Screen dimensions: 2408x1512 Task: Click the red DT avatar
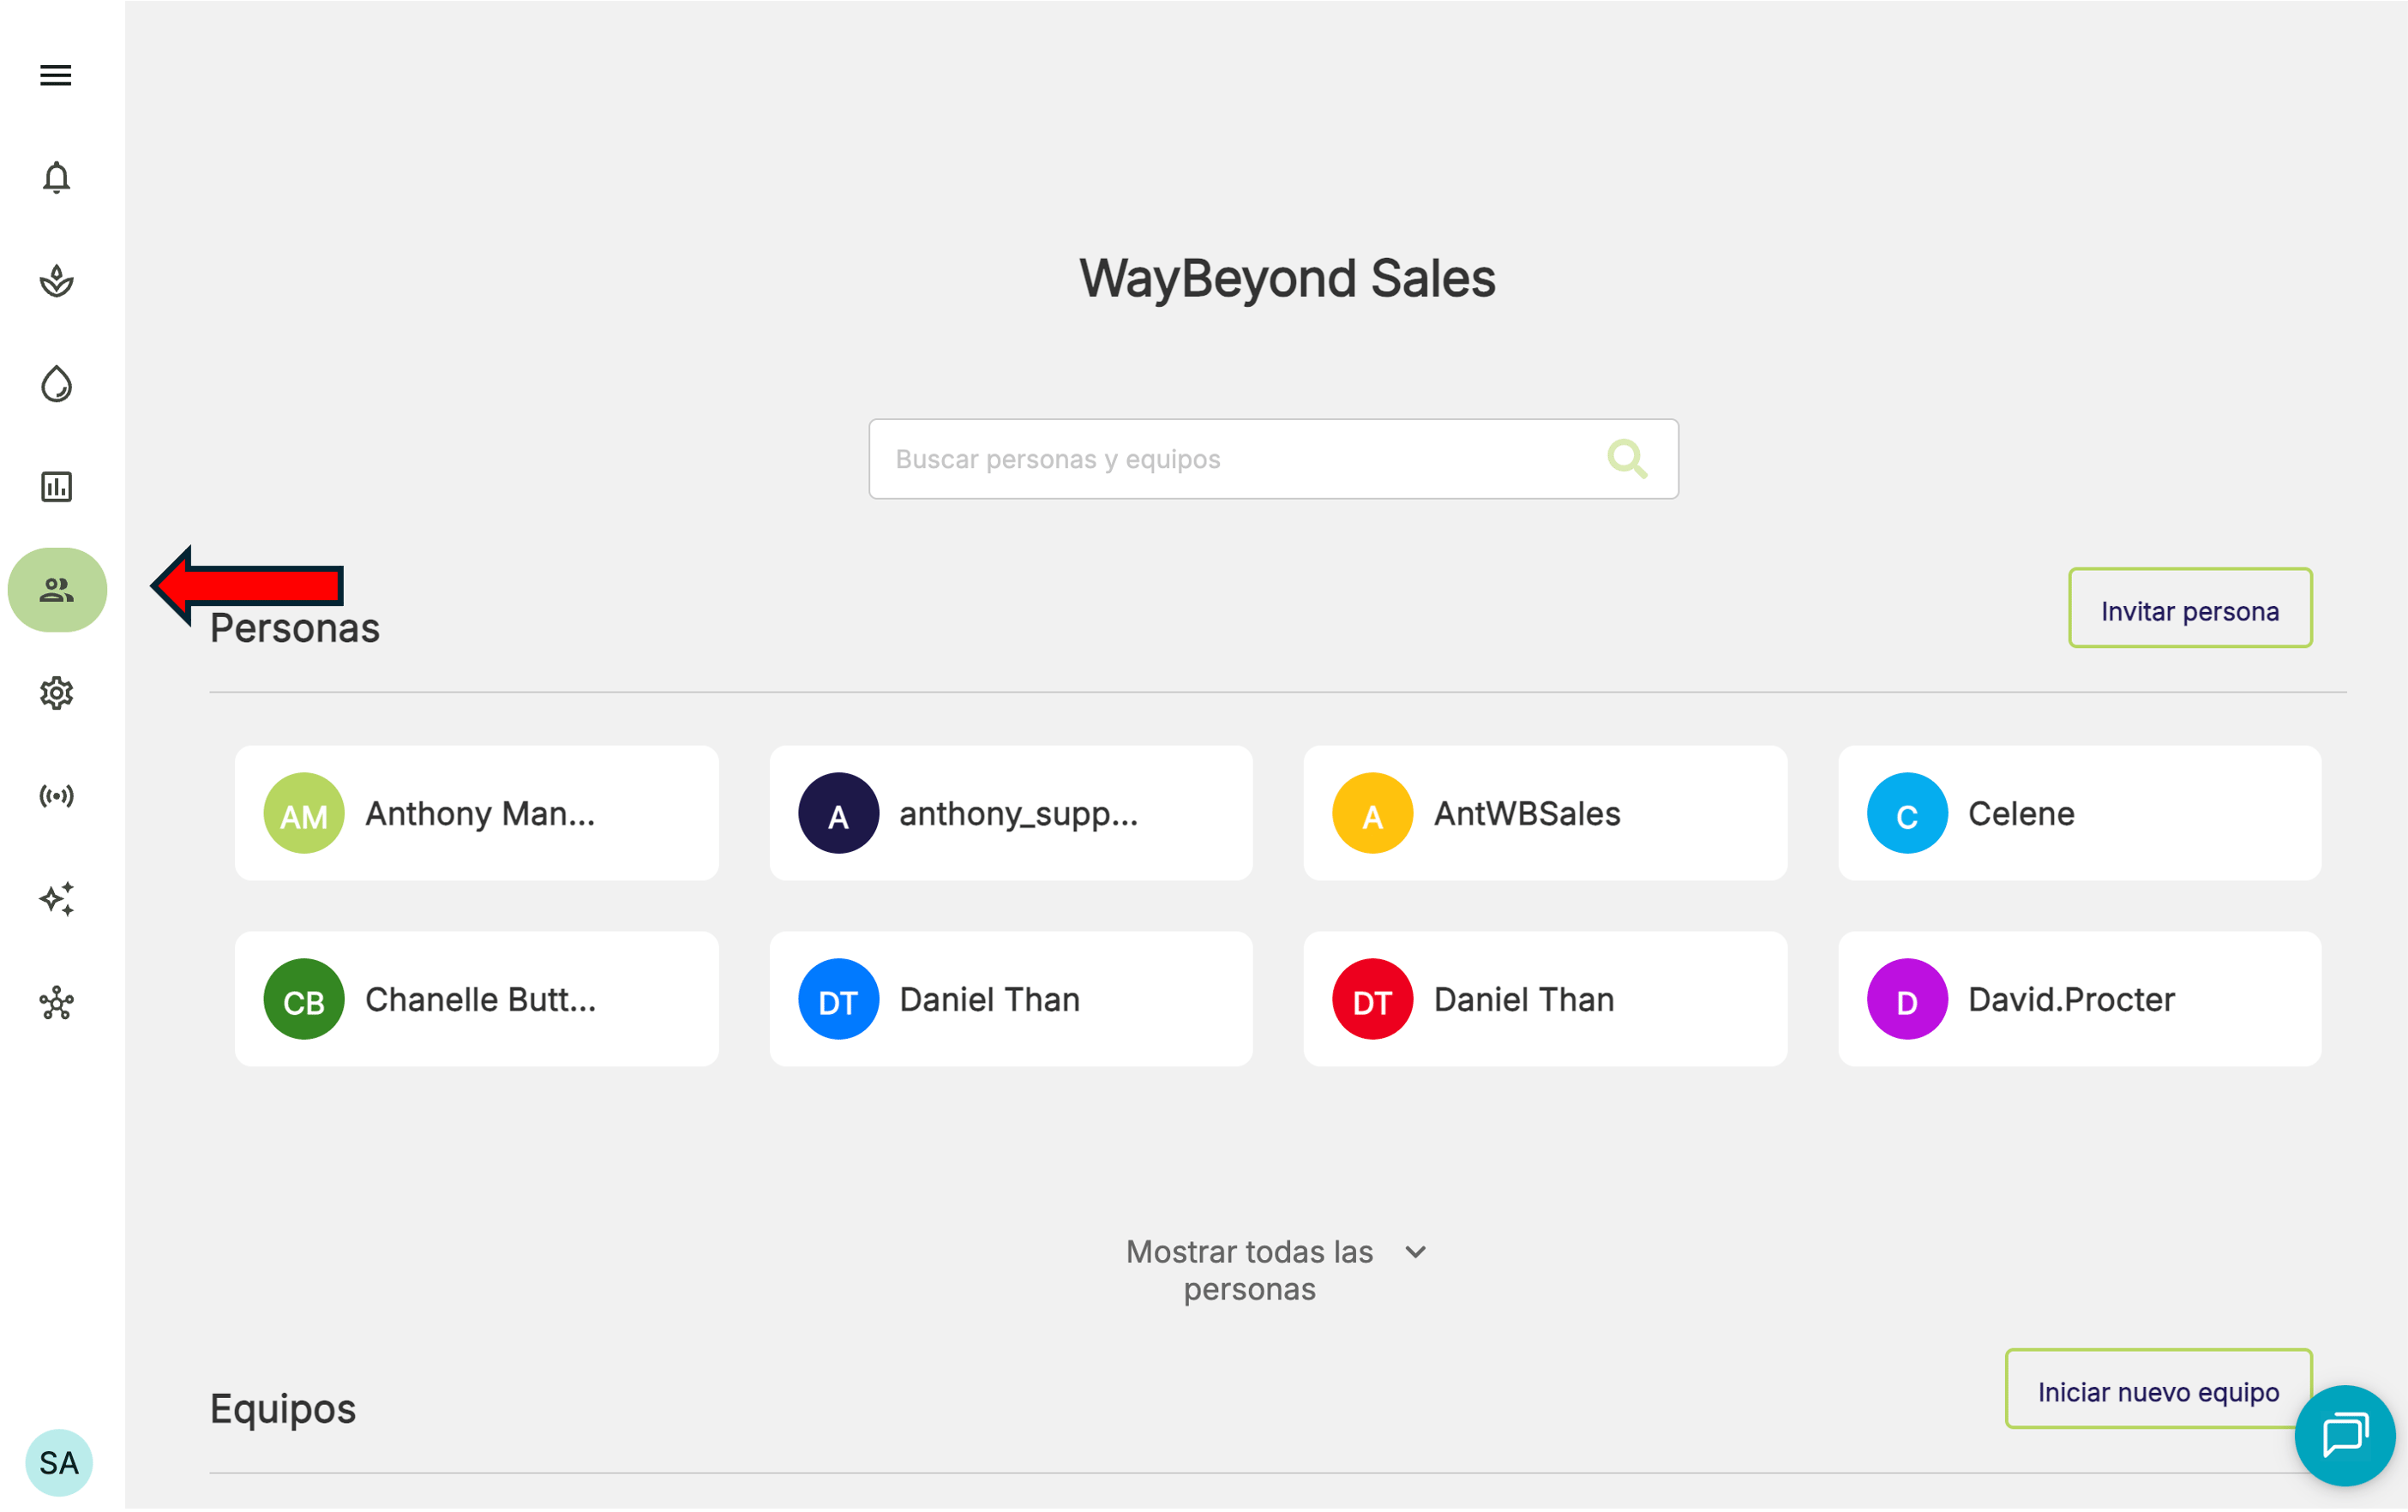coord(1372,999)
